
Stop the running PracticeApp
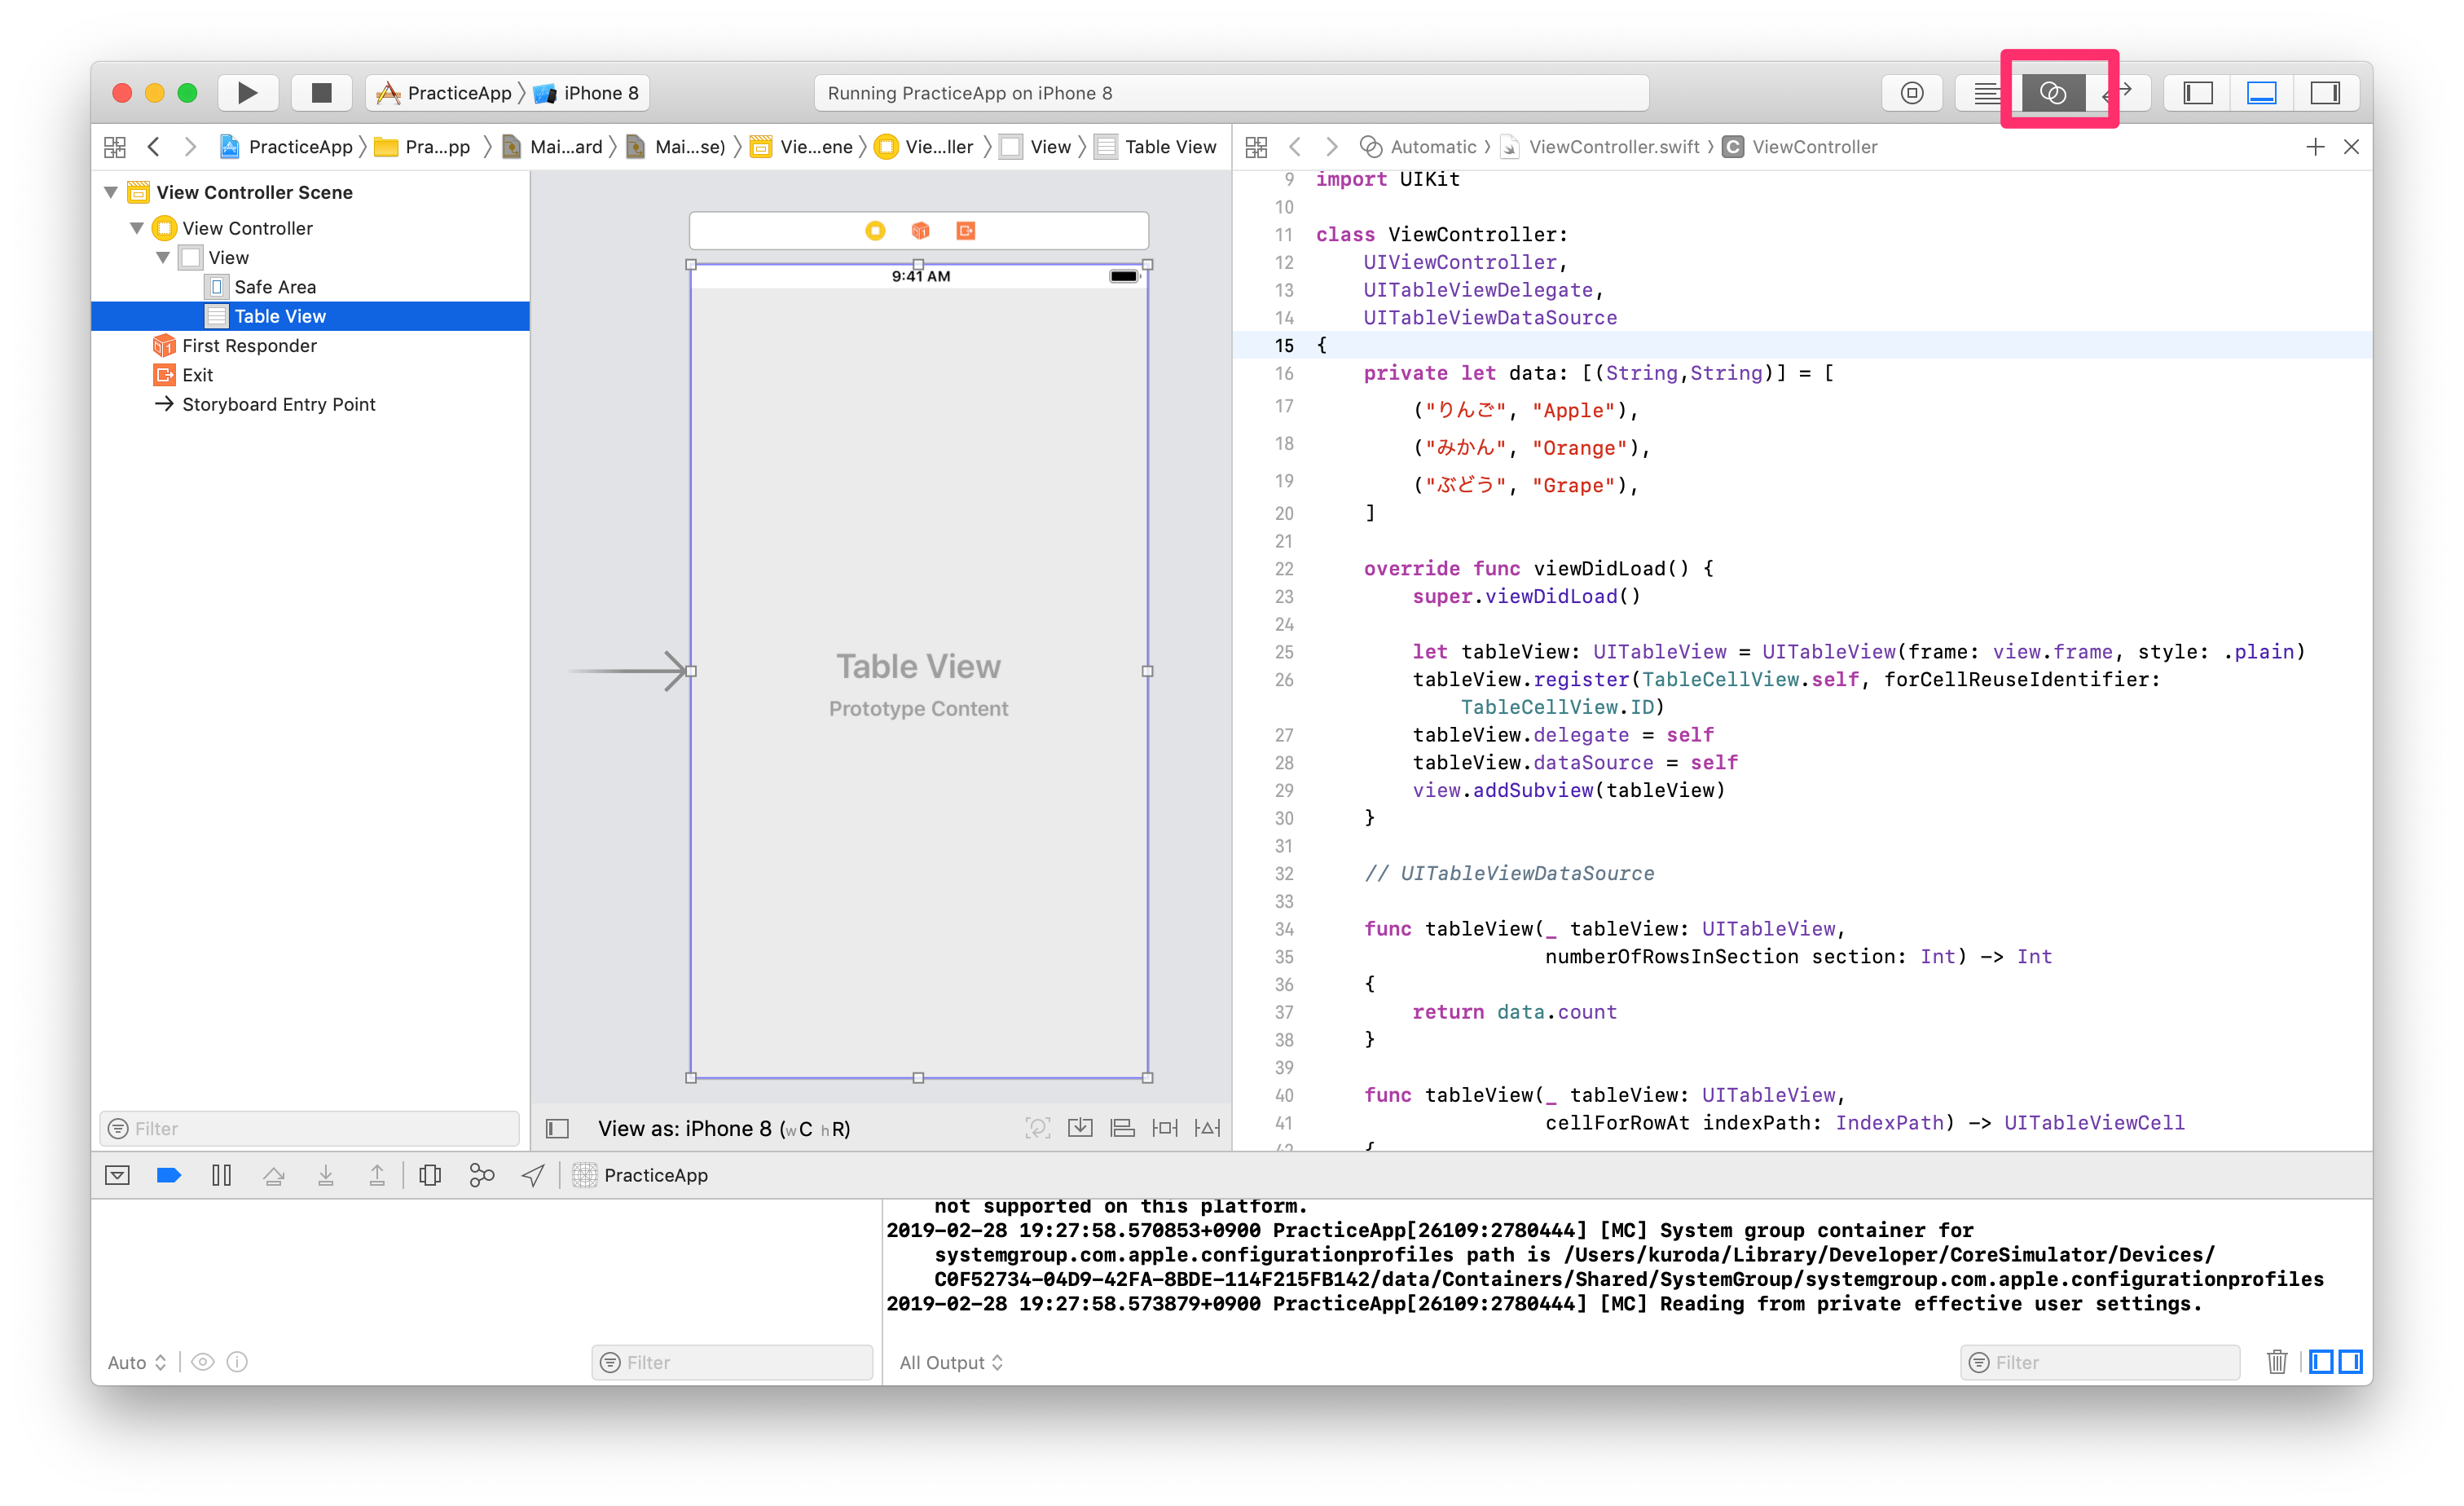tap(321, 93)
